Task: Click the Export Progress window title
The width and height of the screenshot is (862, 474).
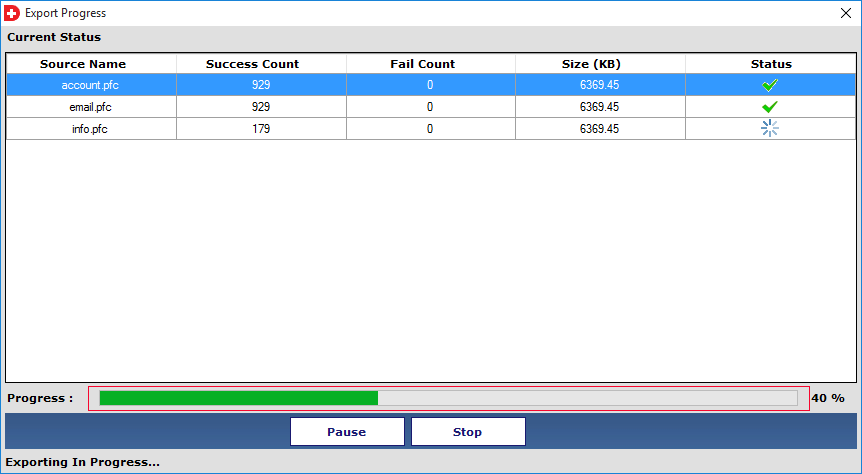Action: 65,13
